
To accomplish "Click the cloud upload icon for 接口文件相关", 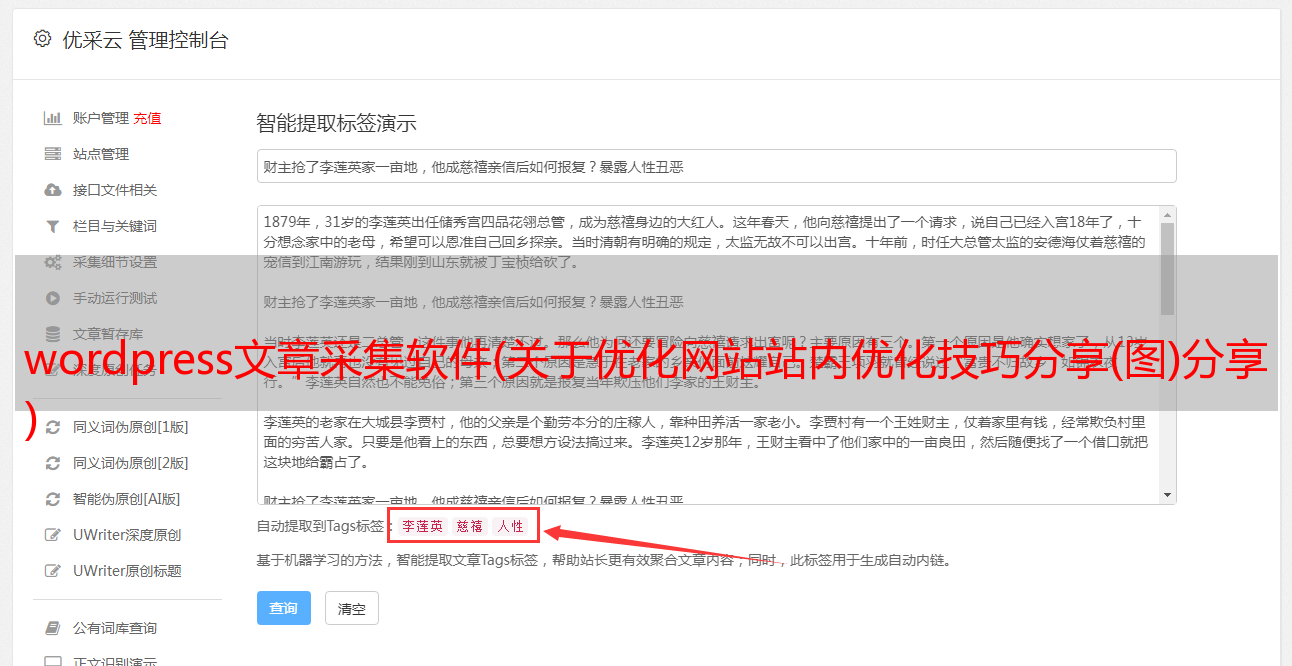I will click(x=53, y=190).
